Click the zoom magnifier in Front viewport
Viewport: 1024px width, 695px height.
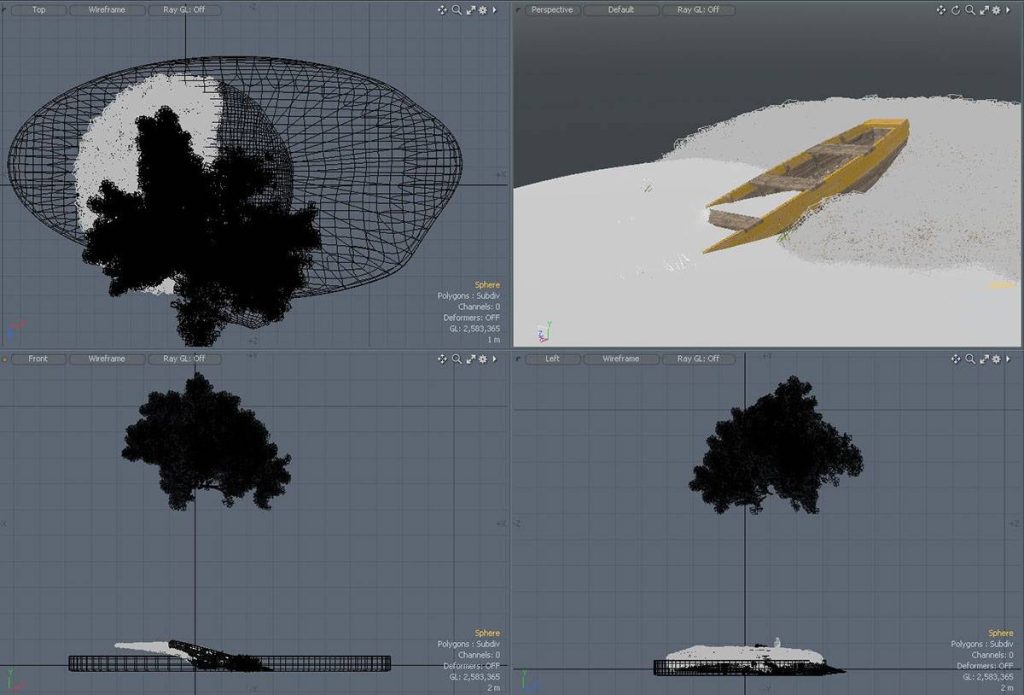(456, 359)
